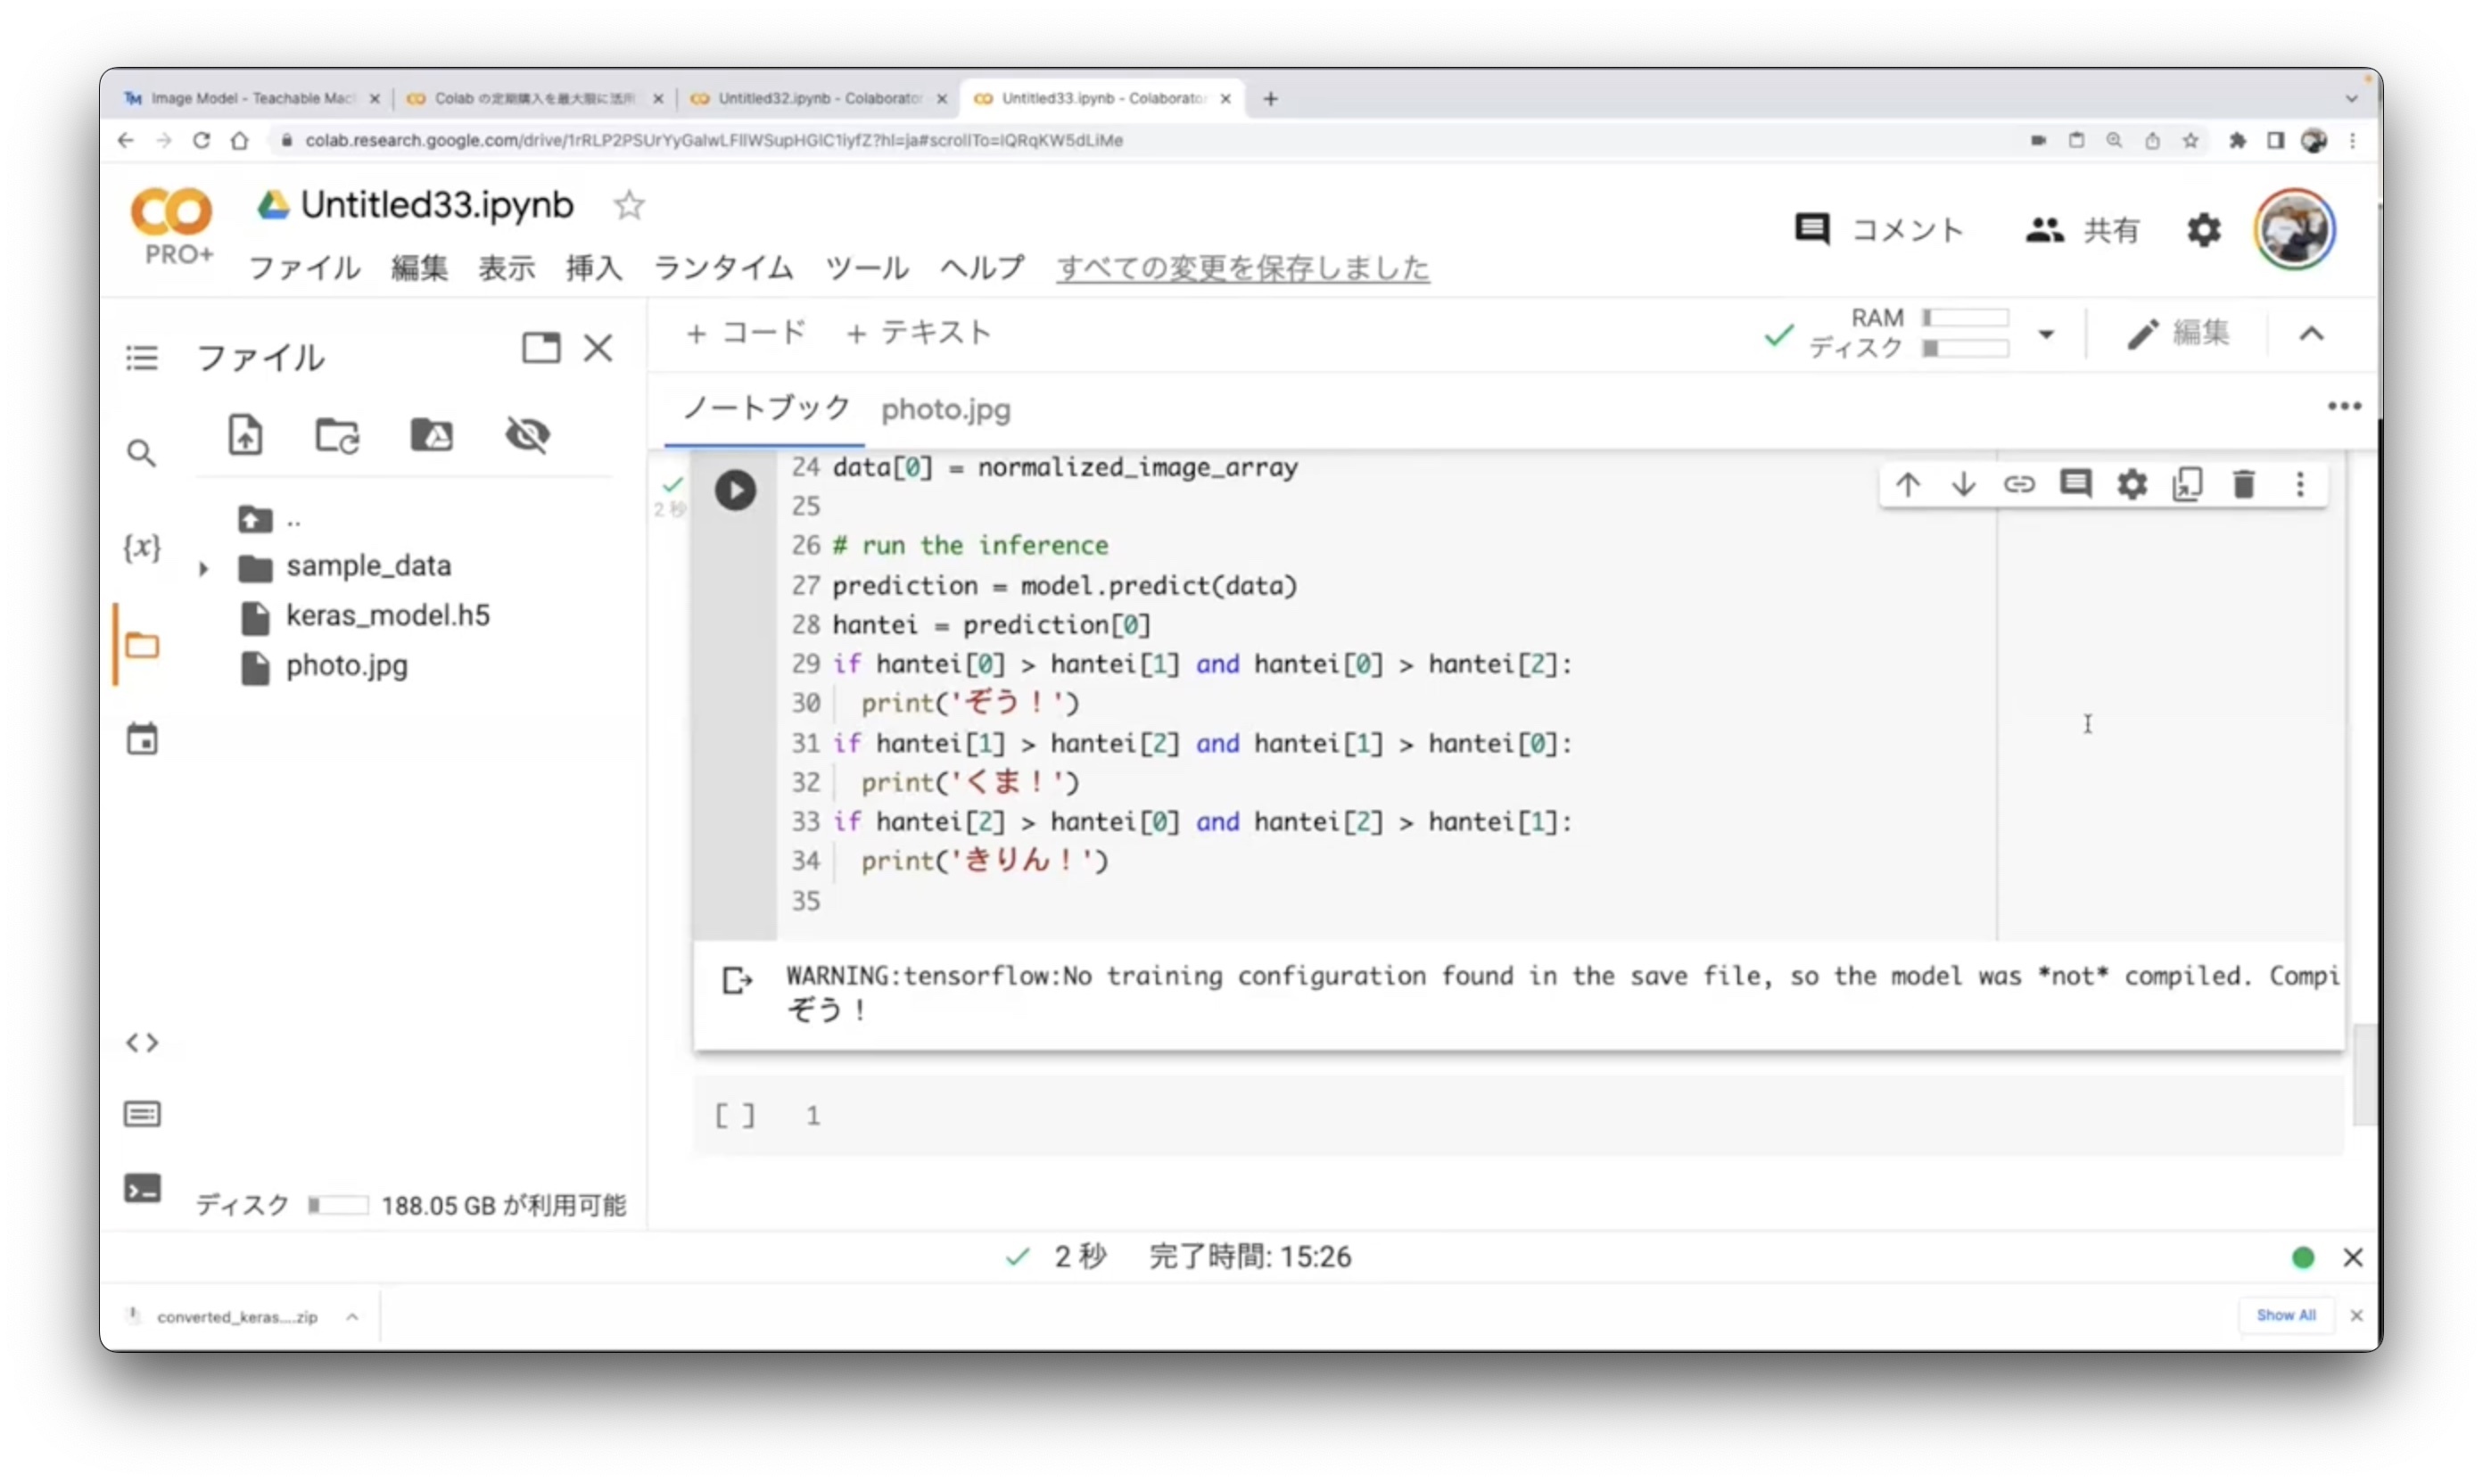Close the execution status bar

coord(2352,1258)
